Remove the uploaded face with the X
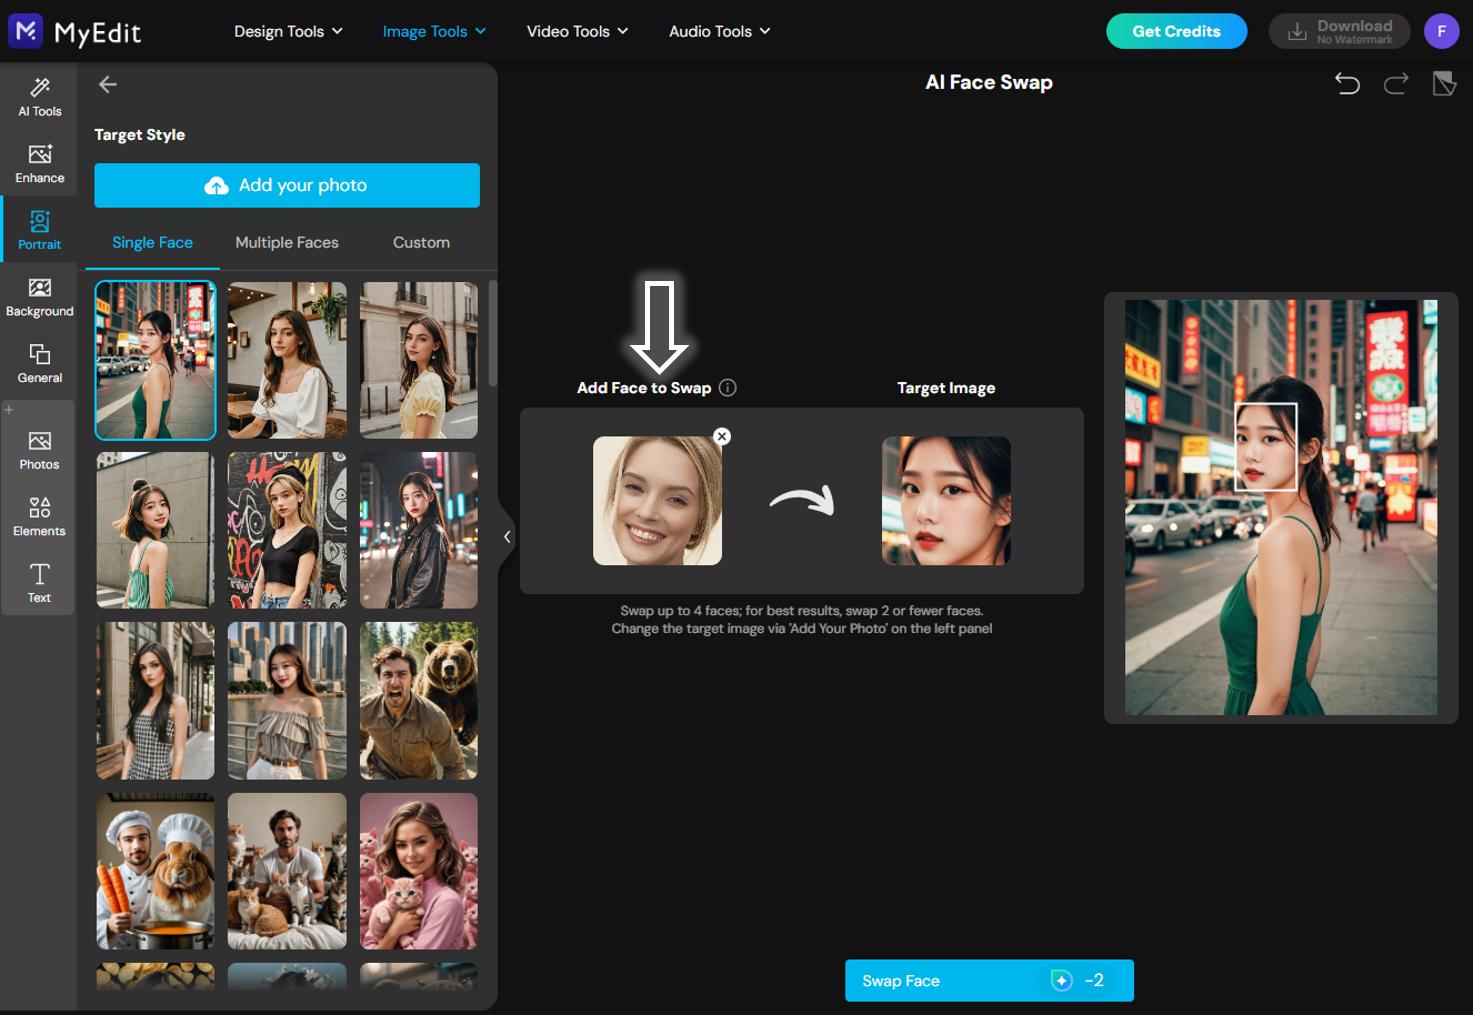 point(722,436)
